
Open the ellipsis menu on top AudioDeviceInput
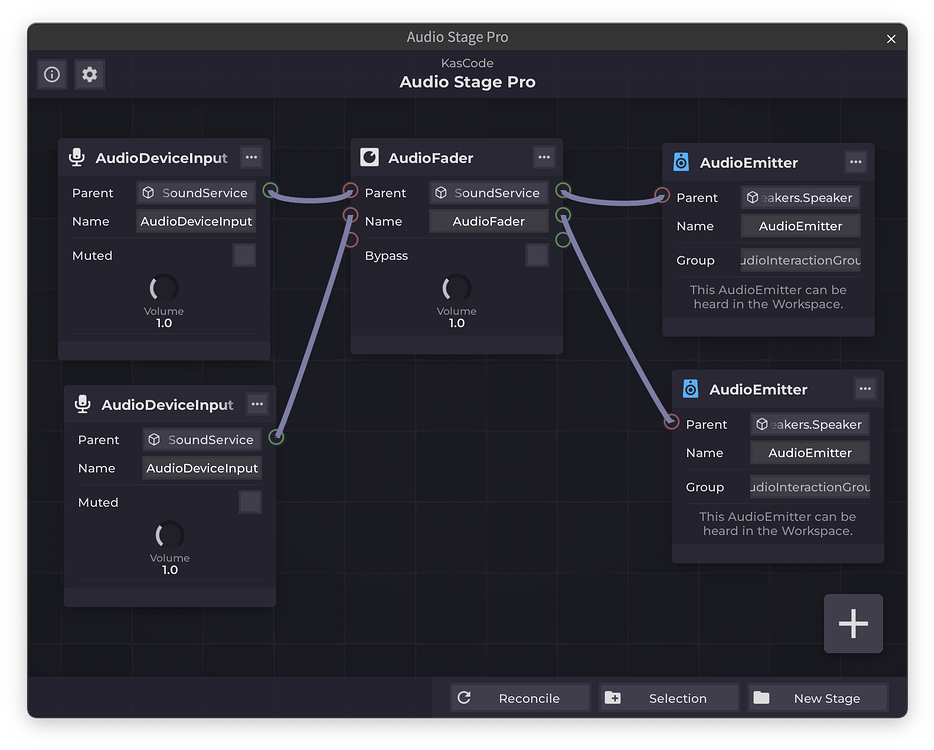coord(250,156)
